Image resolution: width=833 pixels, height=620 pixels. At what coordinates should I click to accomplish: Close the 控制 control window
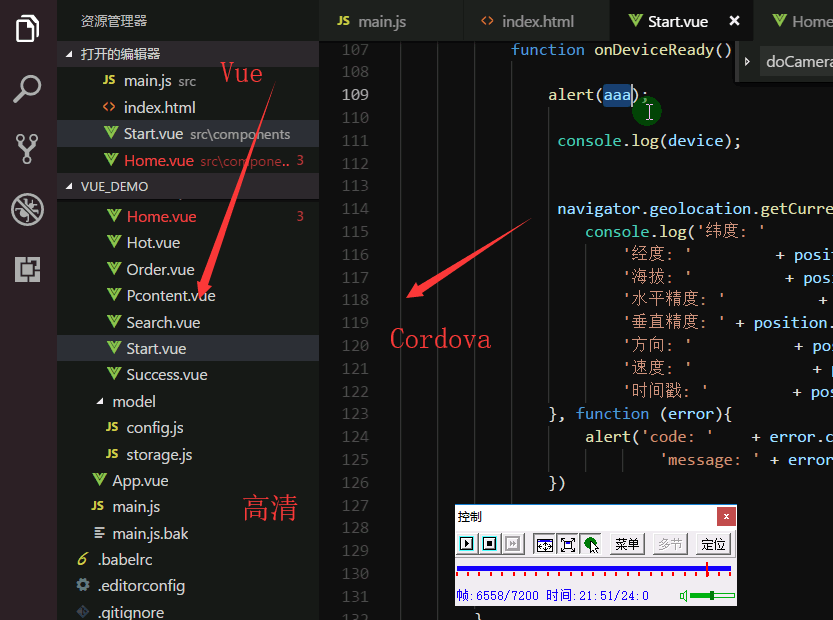coord(726,516)
